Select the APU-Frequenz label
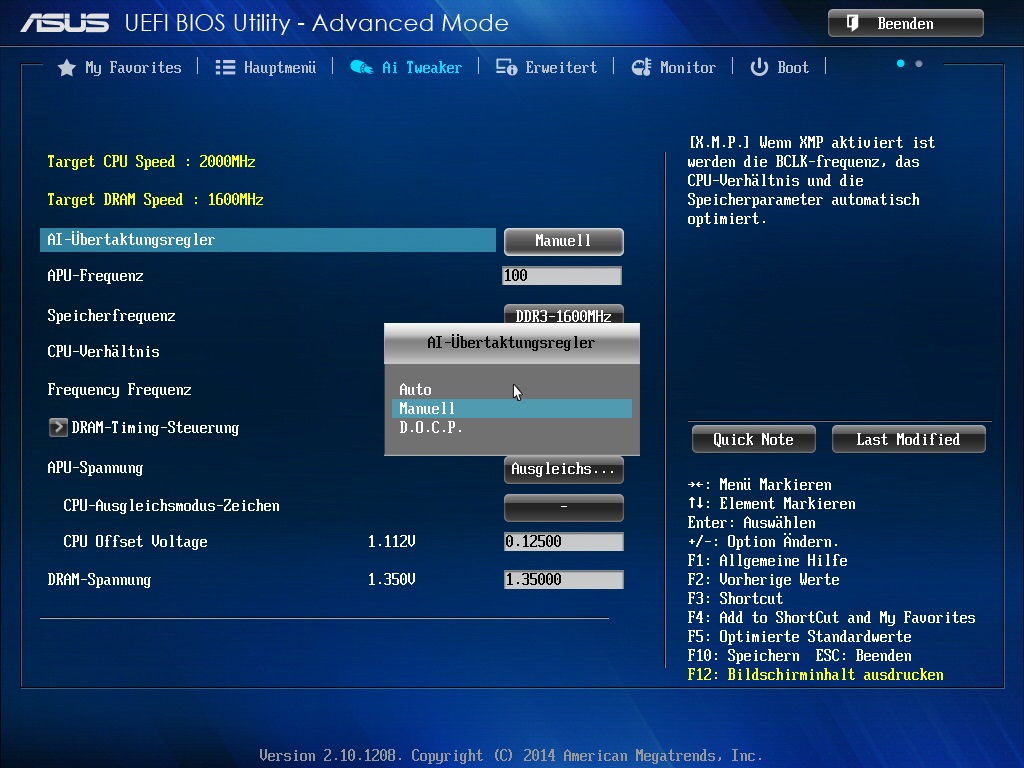Image resolution: width=1024 pixels, height=768 pixels. 95,276
